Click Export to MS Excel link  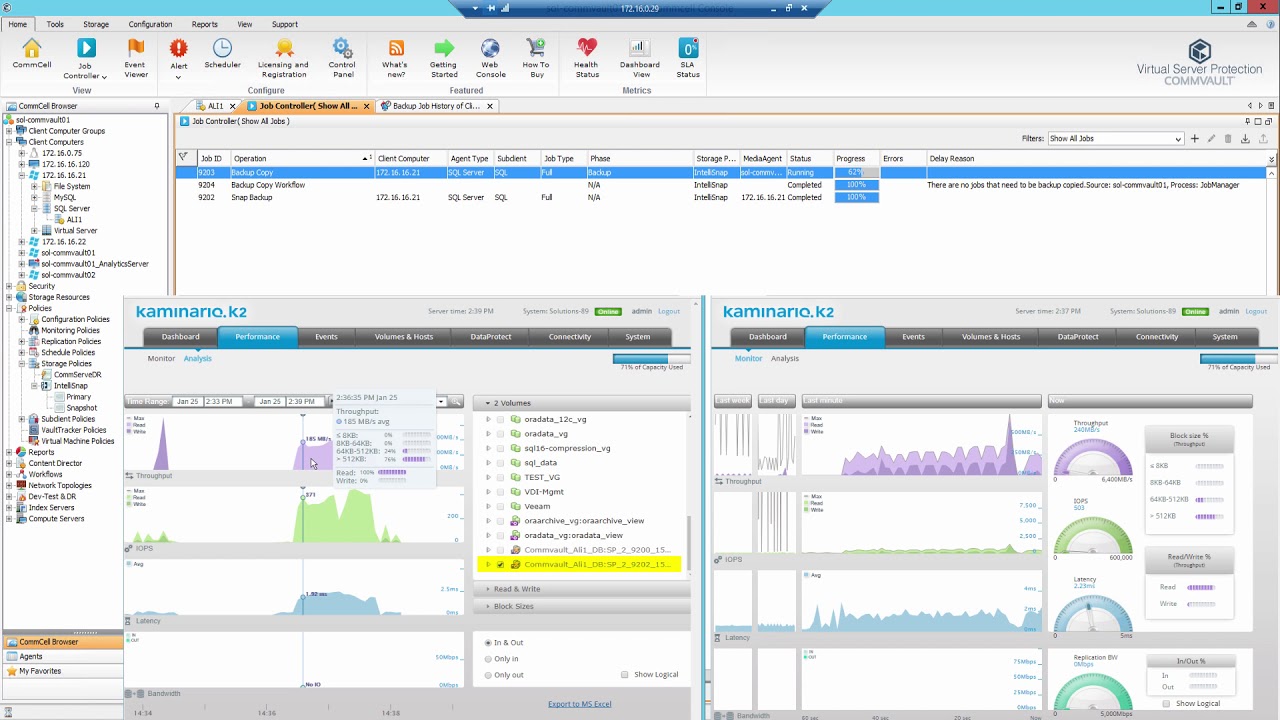579,704
